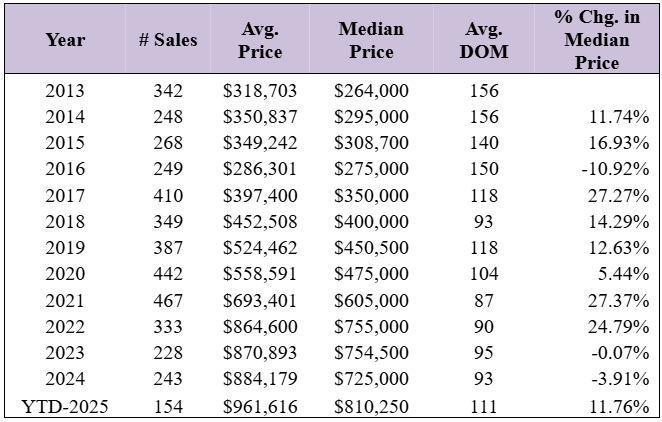Click the # Sales column header

click(x=168, y=40)
